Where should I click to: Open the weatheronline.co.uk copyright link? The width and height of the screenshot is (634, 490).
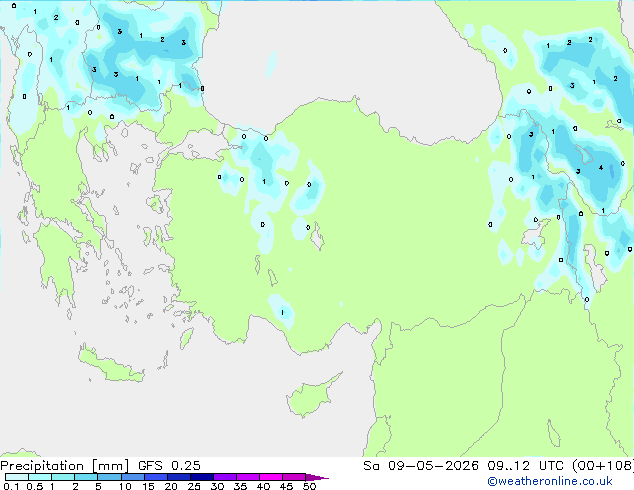point(550,481)
